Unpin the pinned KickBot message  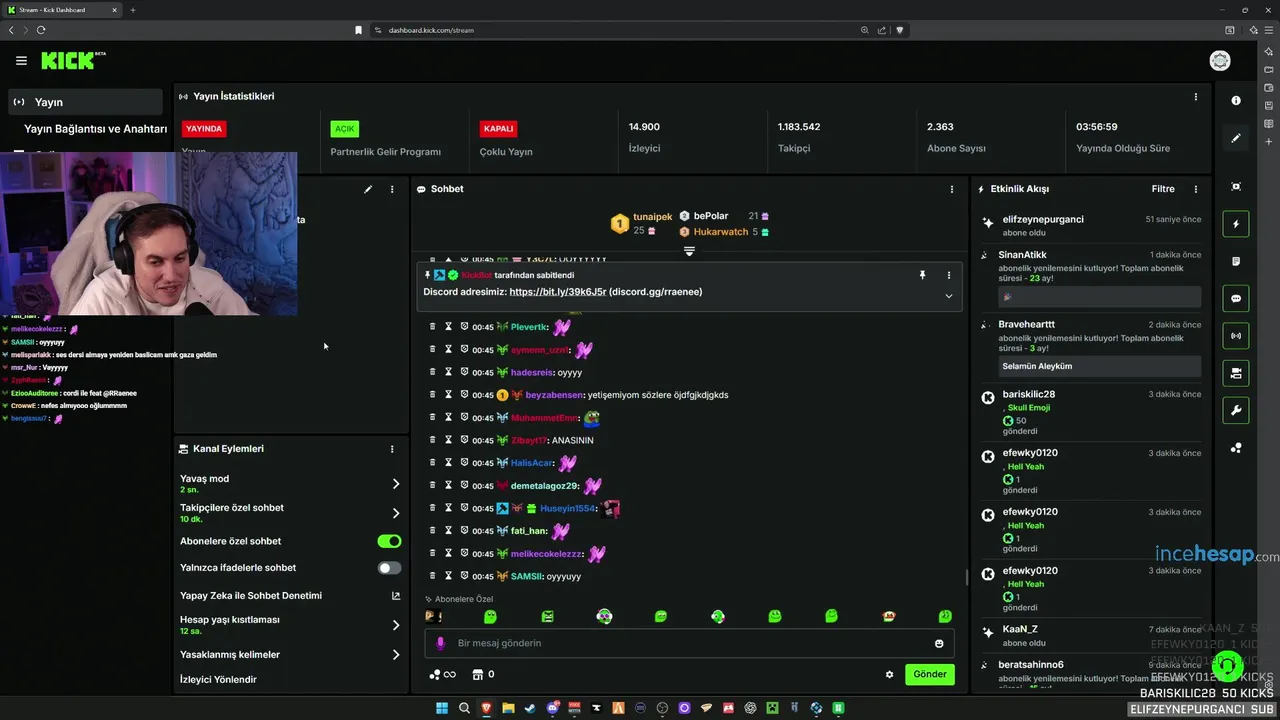coord(922,275)
